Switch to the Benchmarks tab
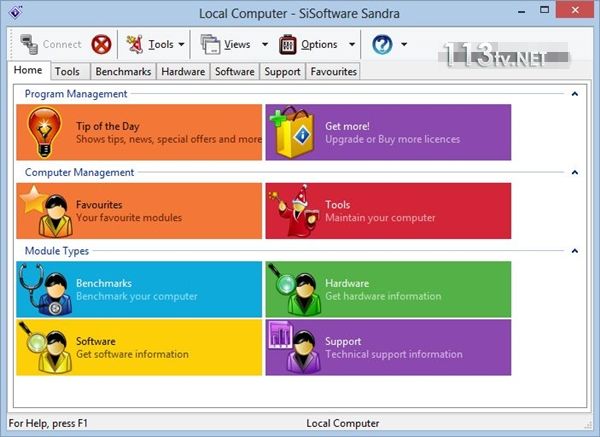Image resolution: width=600 pixels, height=437 pixels. point(123,72)
